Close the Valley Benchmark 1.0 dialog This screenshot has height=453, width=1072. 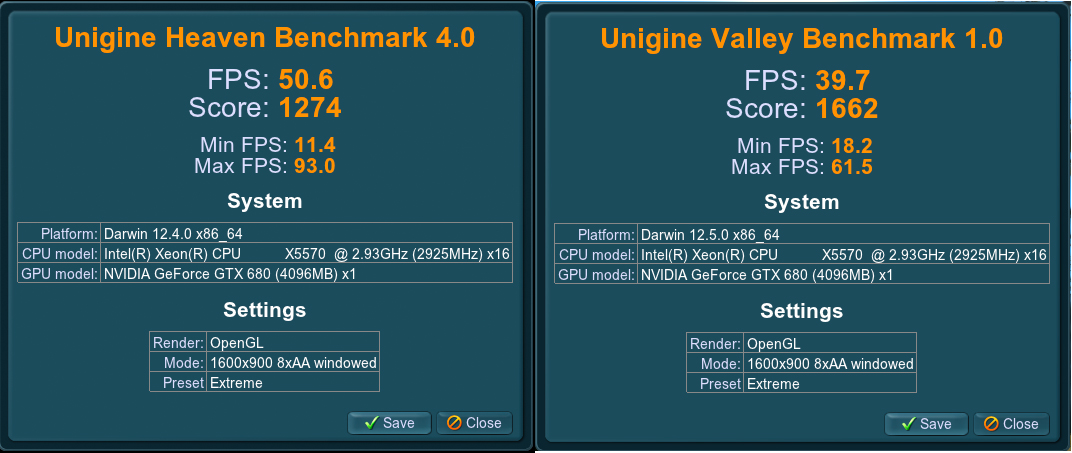point(1011,424)
